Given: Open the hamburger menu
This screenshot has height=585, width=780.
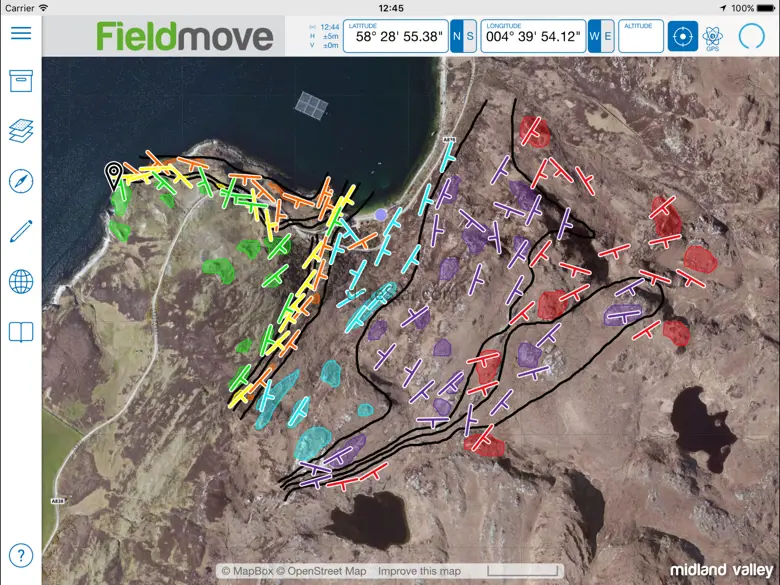Looking at the screenshot, I should click(21, 33).
